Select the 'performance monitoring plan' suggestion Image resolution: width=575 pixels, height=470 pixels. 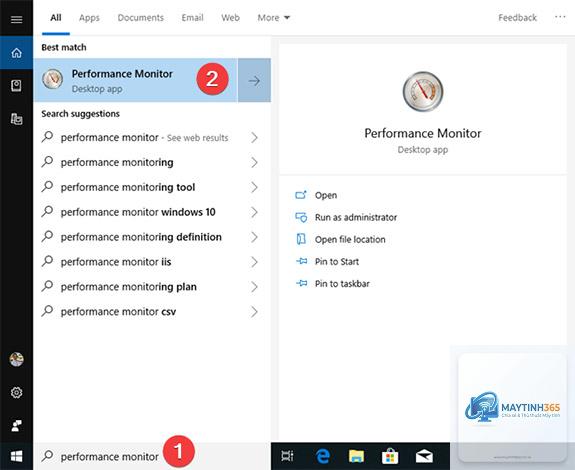[128, 287]
